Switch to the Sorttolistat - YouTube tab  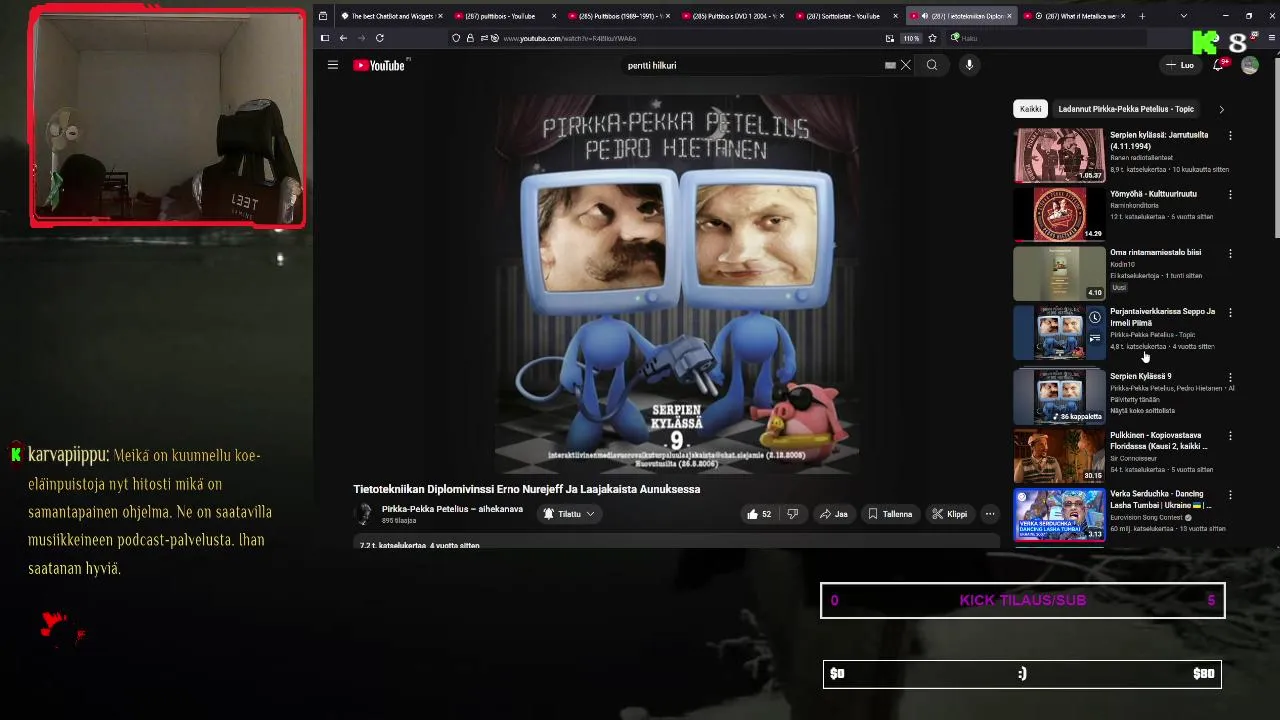click(x=847, y=16)
